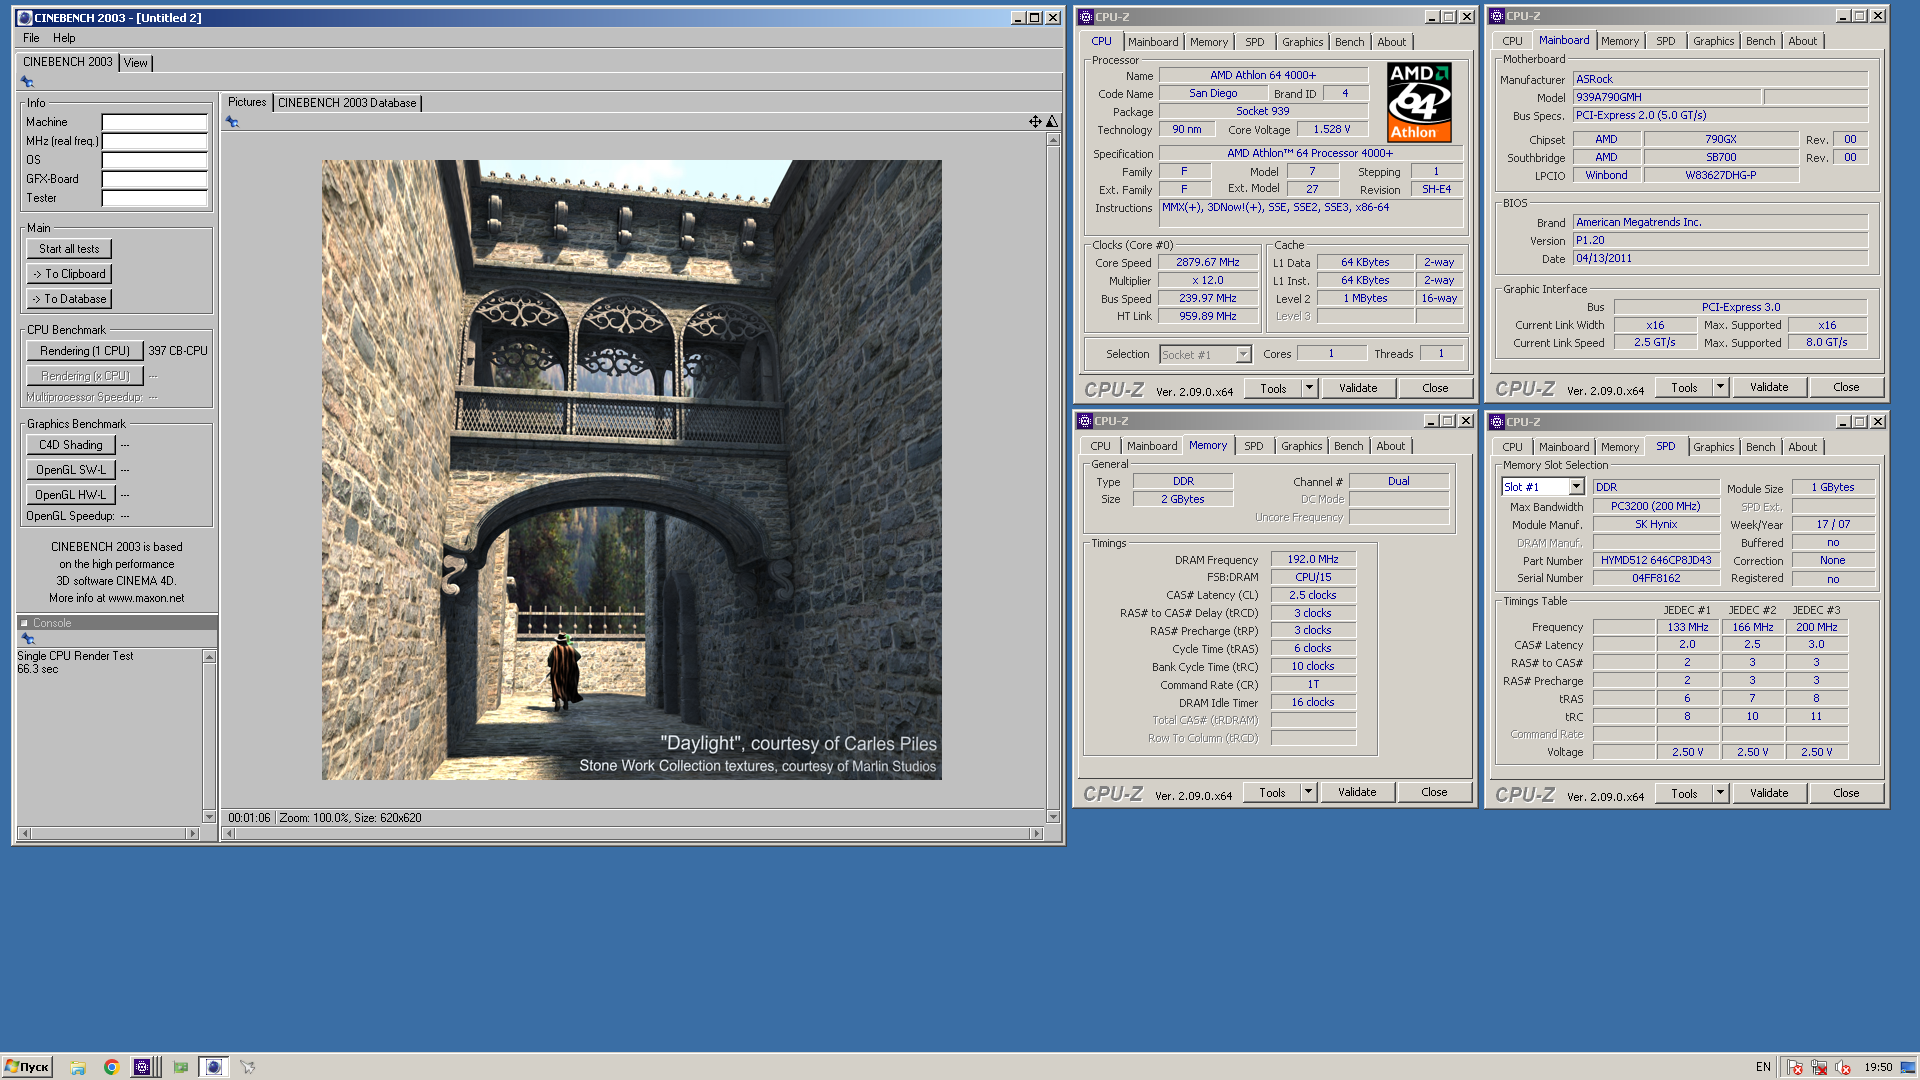
Task: Select the Pictures tab
Action: (247, 102)
